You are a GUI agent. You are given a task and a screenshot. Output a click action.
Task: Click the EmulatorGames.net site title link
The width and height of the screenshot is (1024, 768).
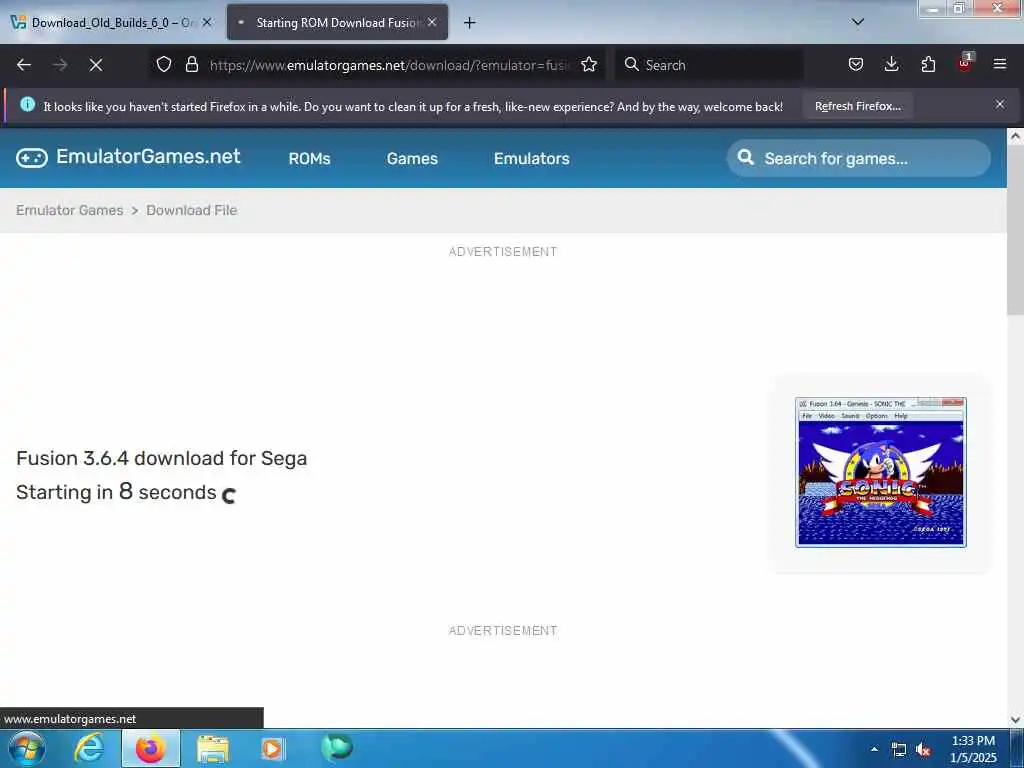pyautogui.click(x=148, y=157)
